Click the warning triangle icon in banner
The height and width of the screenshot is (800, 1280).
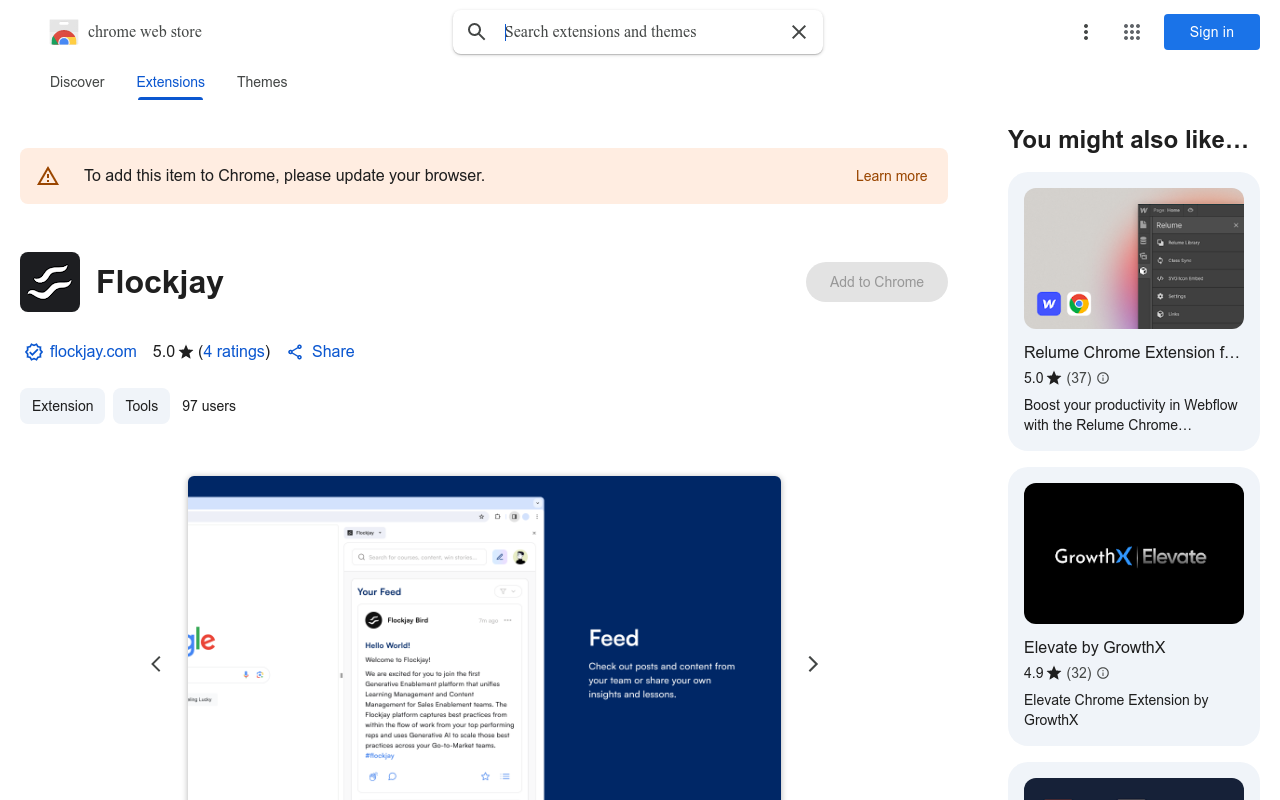coord(48,176)
